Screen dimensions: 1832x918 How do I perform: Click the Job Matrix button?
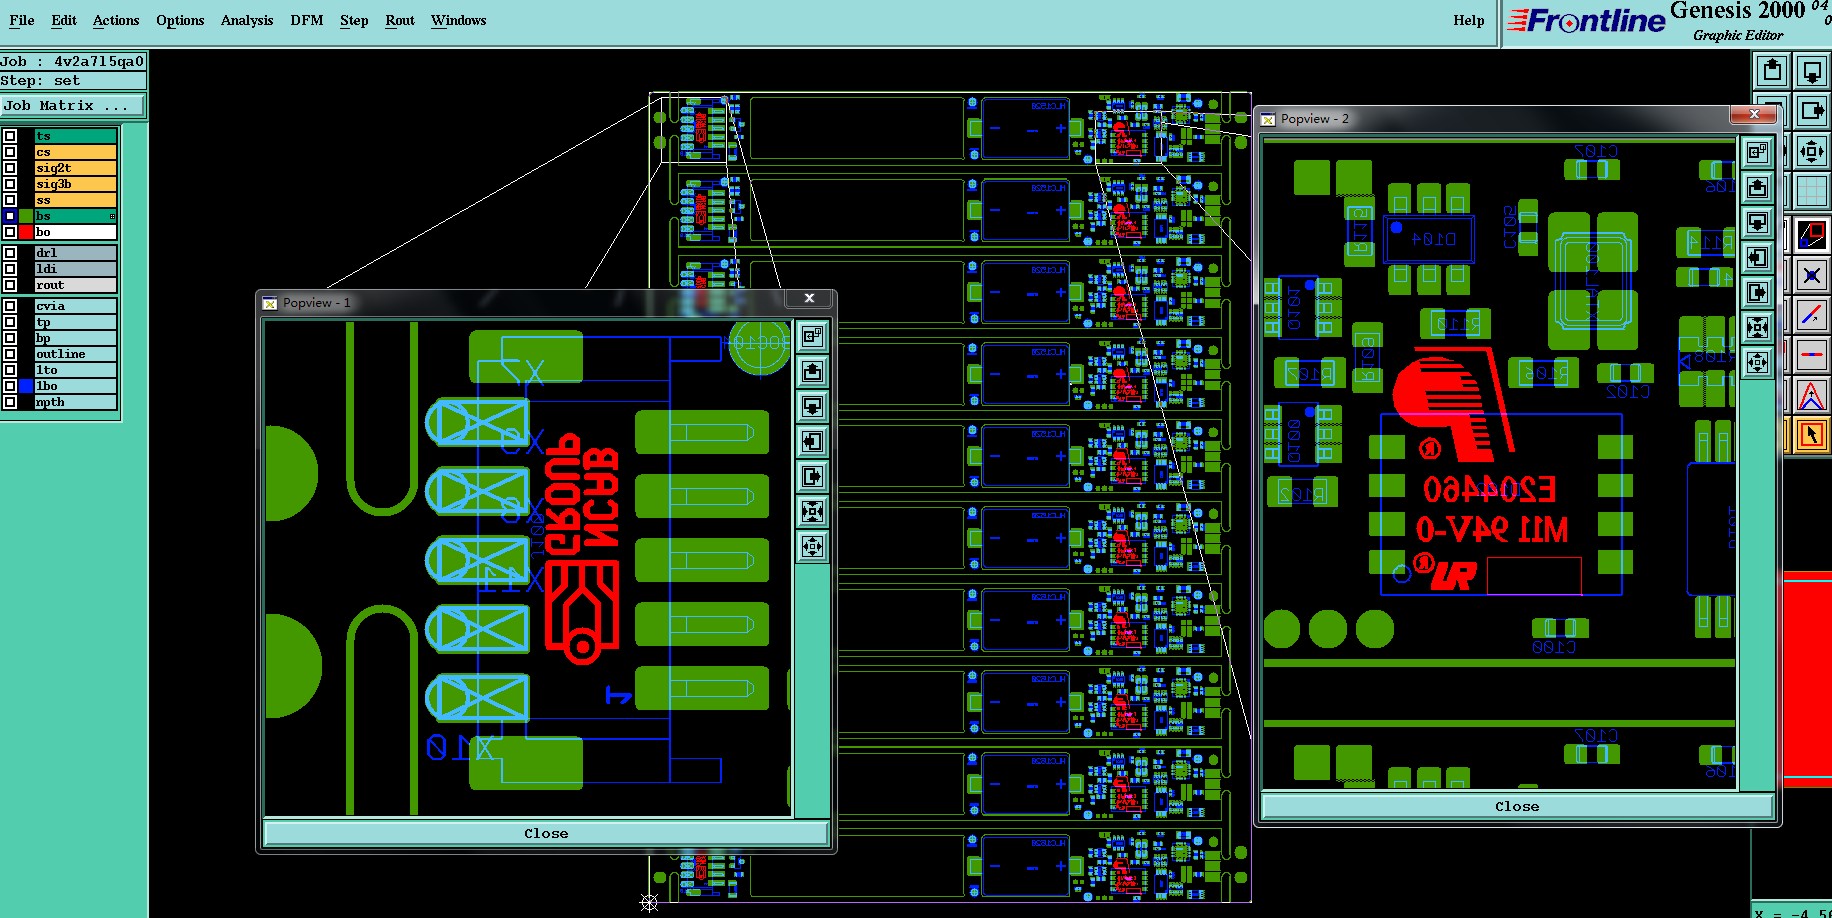(x=73, y=105)
